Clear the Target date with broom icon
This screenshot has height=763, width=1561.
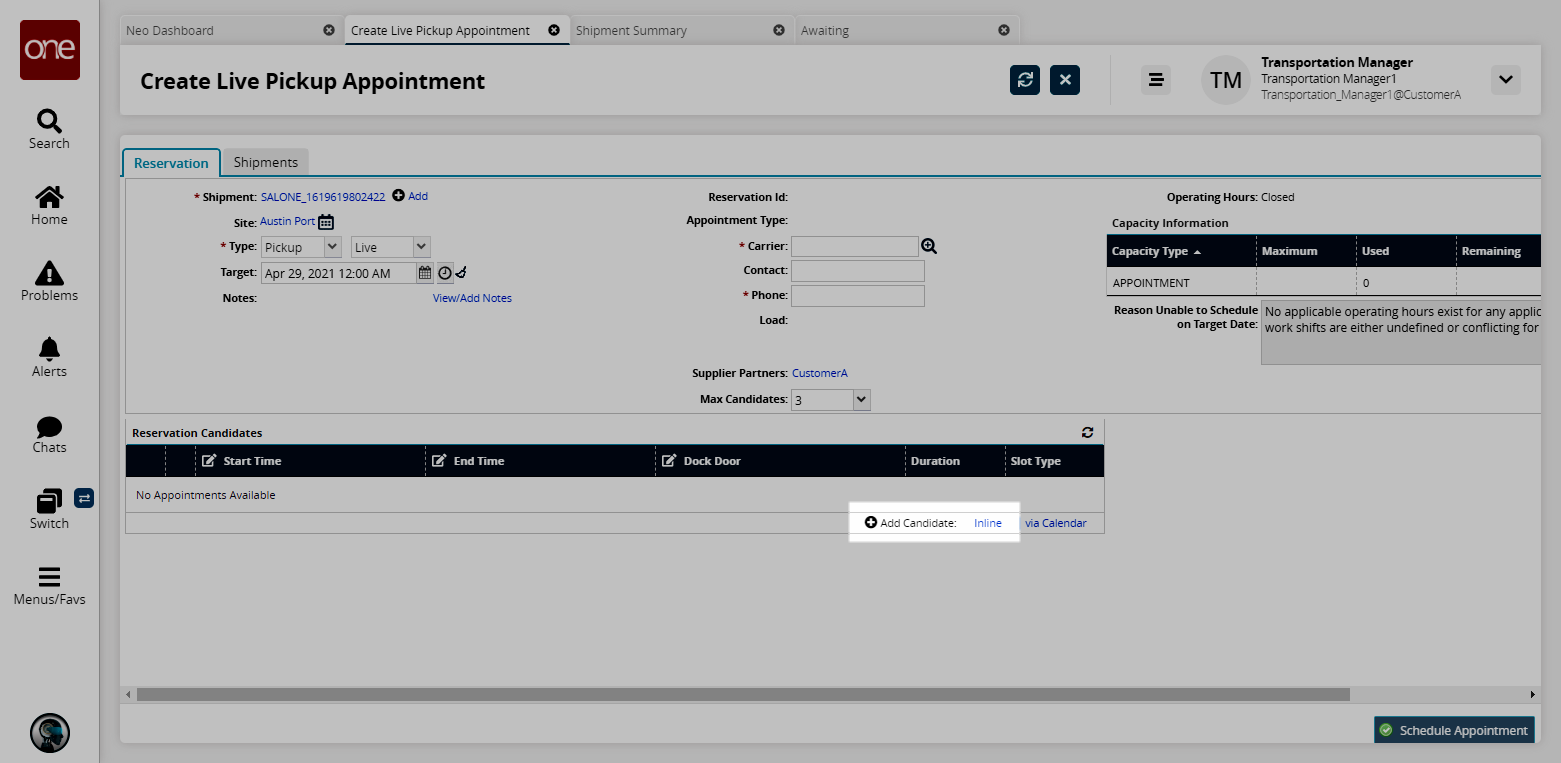[x=461, y=273]
